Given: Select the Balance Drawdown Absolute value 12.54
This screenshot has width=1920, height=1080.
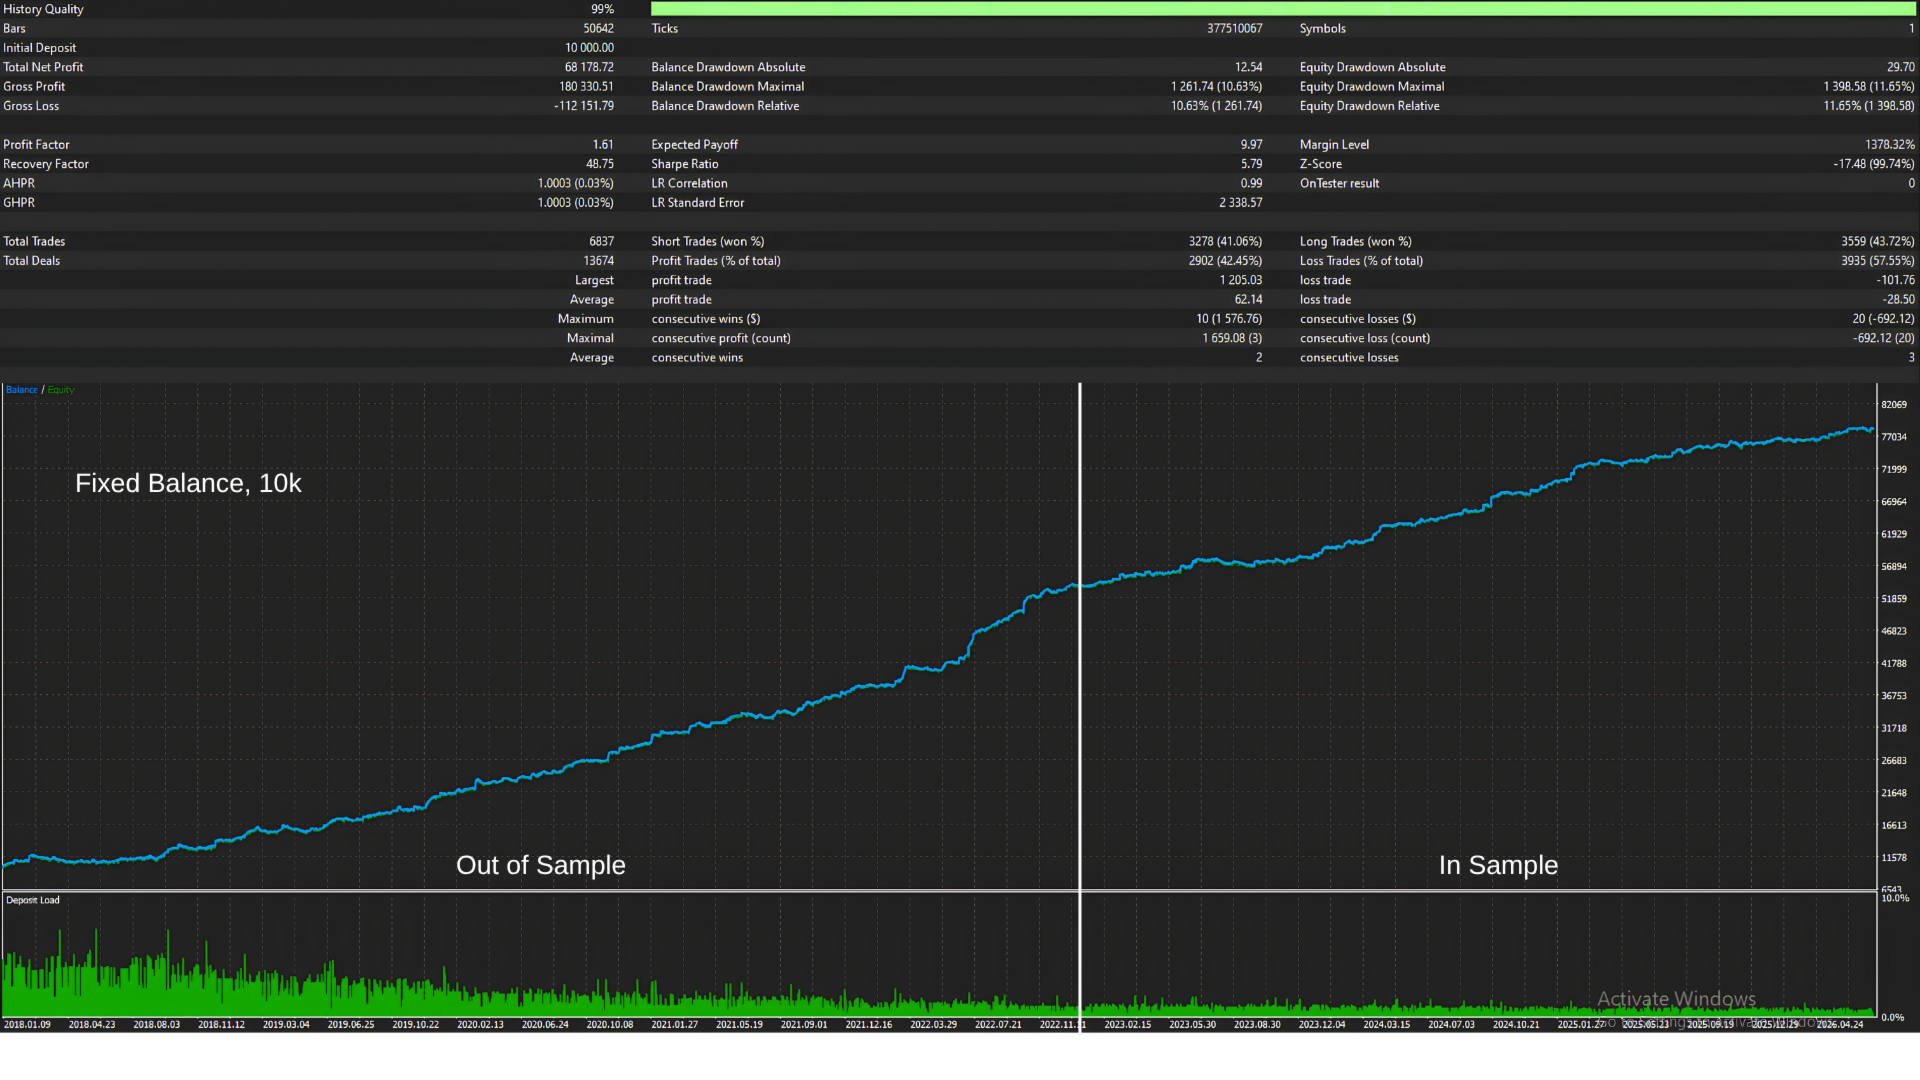Looking at the screenshot, I should 1248,67.
